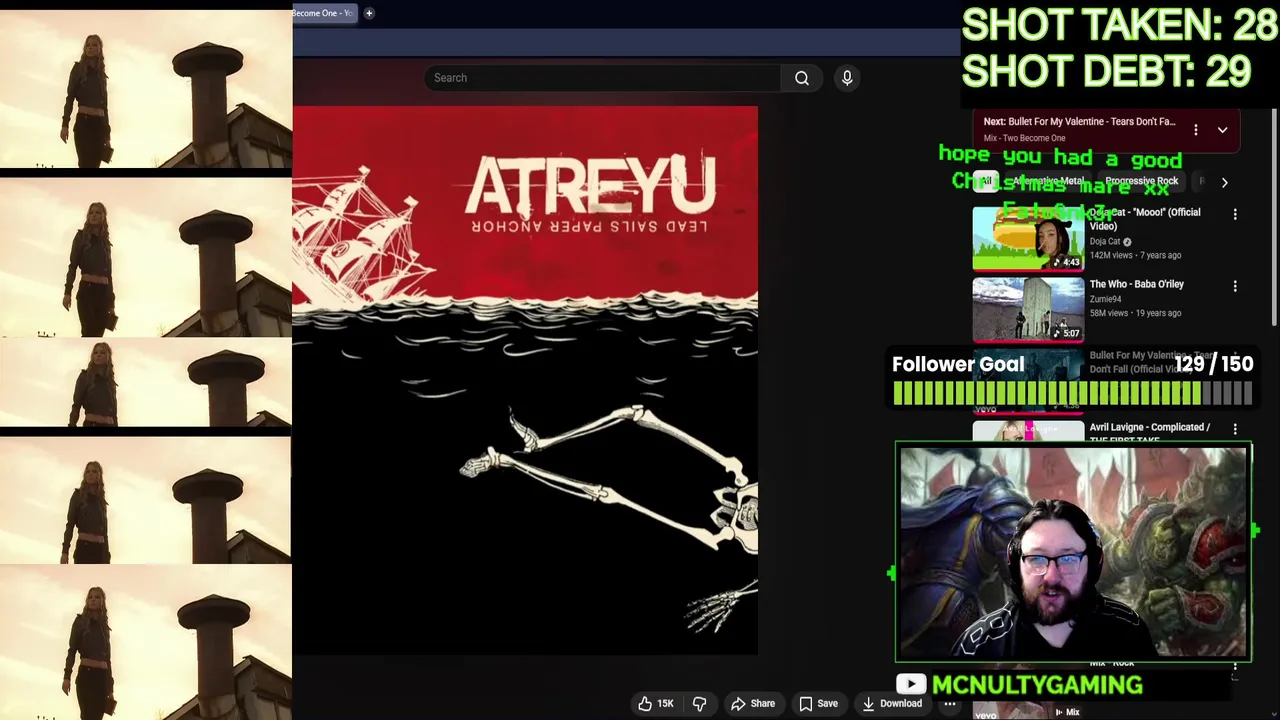This screenshot has width=1280, height=720.
Task: Click the Atreyu album art video player
Action: 525,380
